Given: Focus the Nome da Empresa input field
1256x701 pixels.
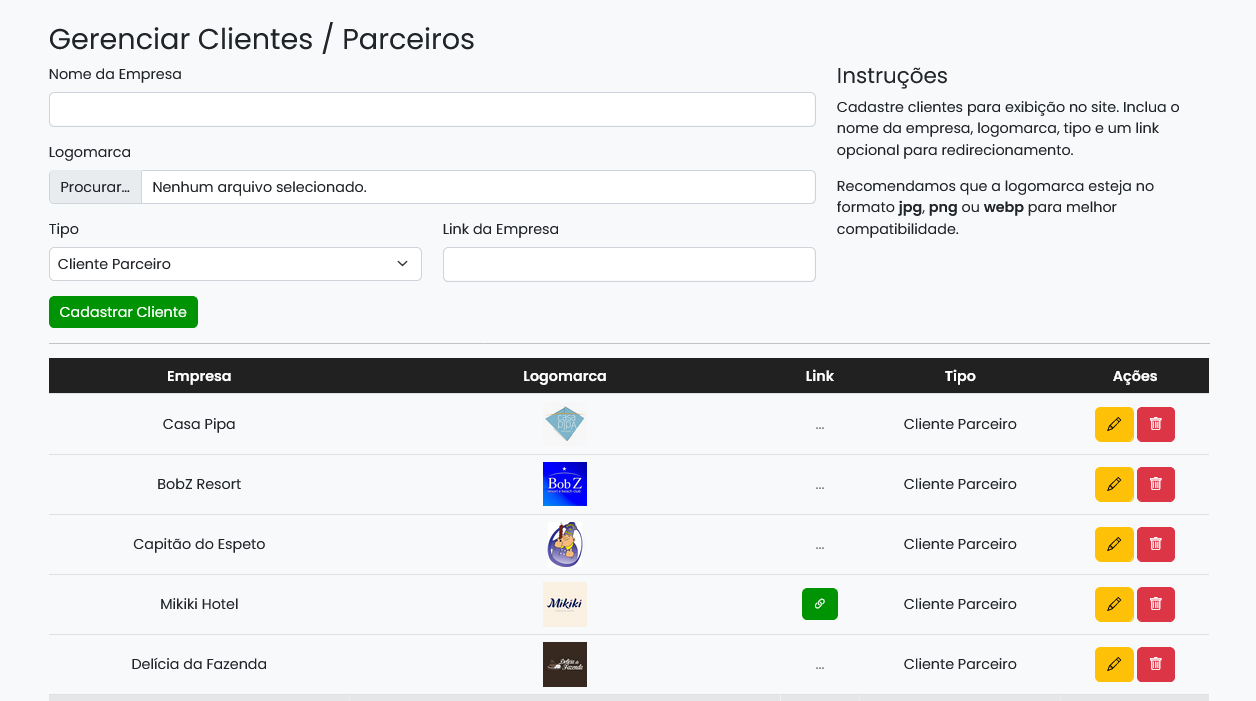Looking at the screenshot, I should pos(432,110).
